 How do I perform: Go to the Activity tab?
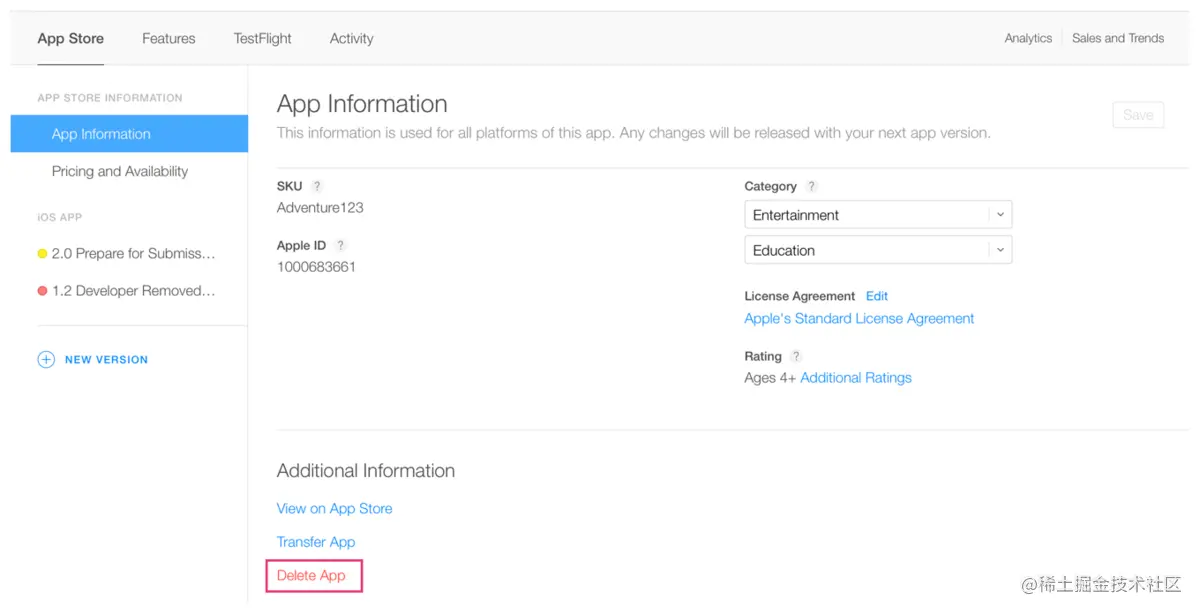tap(352, 39)
